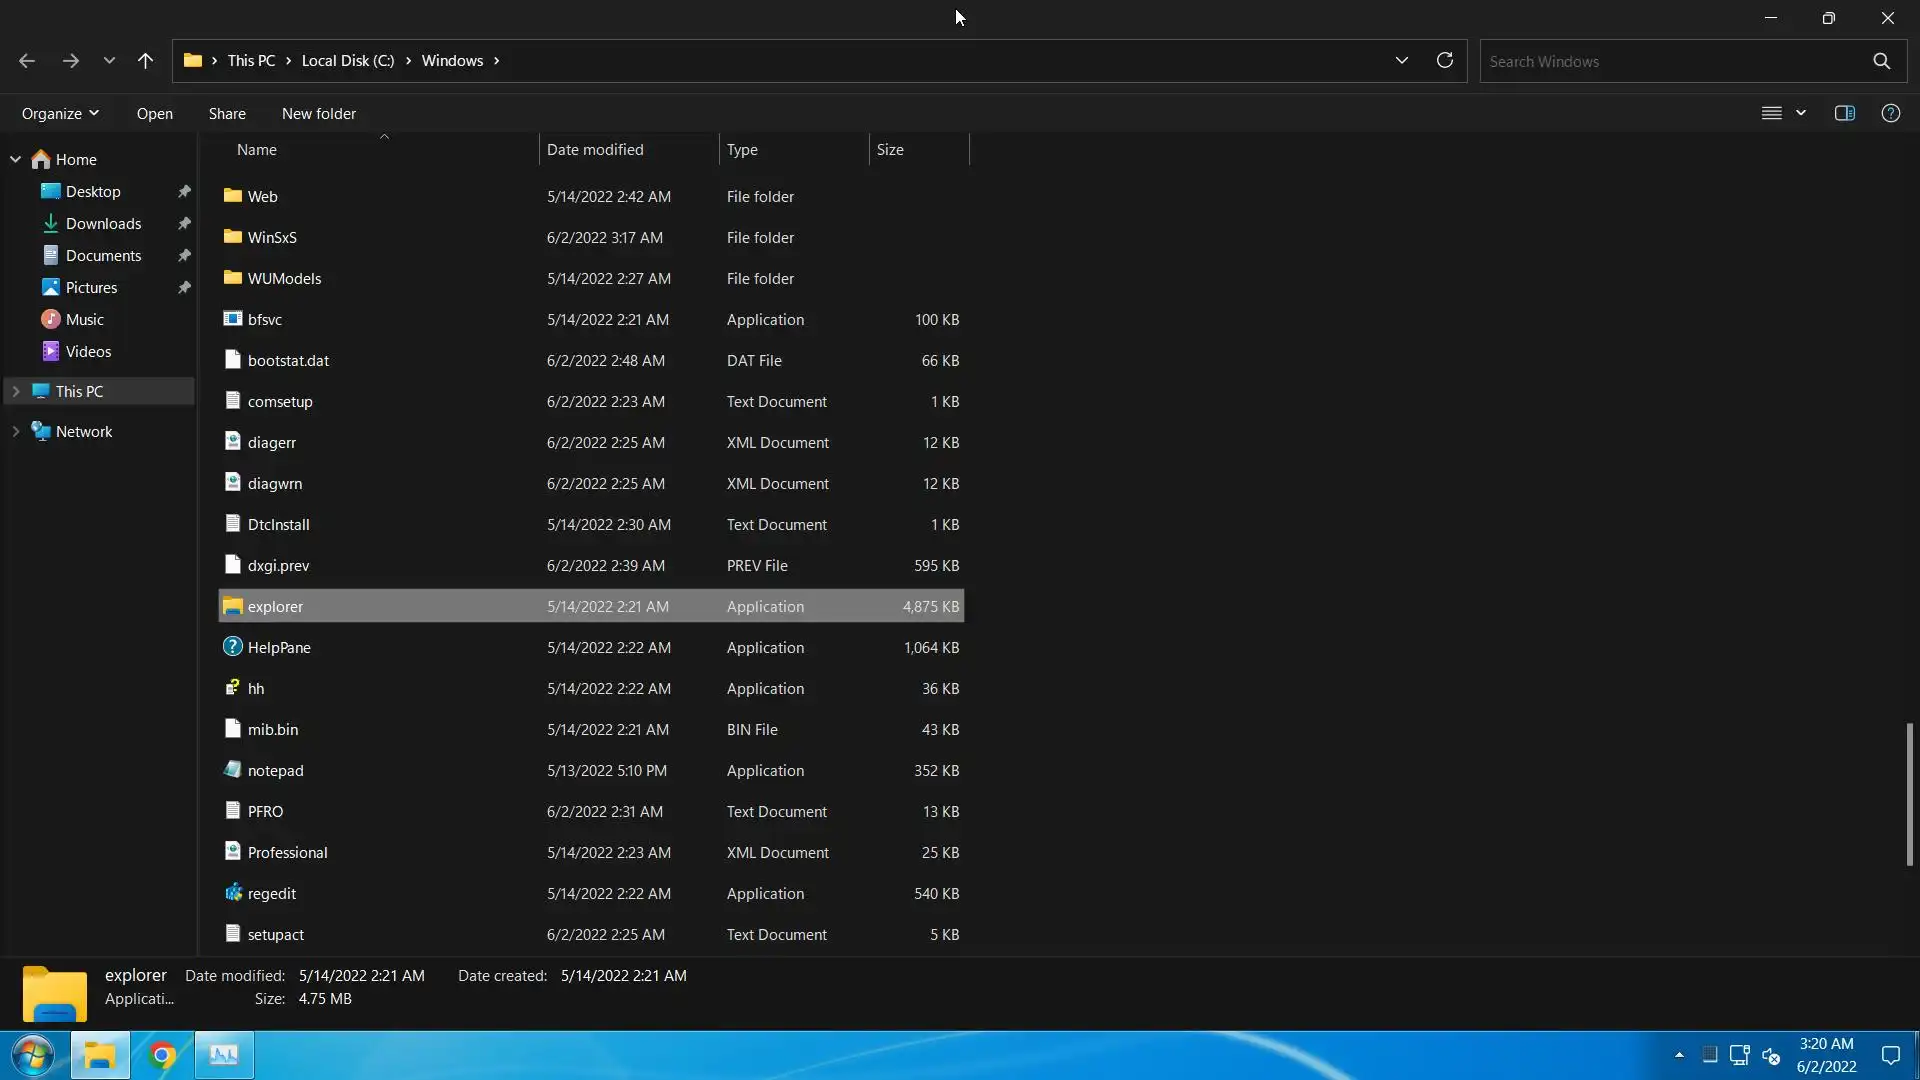Viewport: 1920px width, 1080px height.
Task: Refresh the Windows folder view
Action: [x=1444, y=61]
